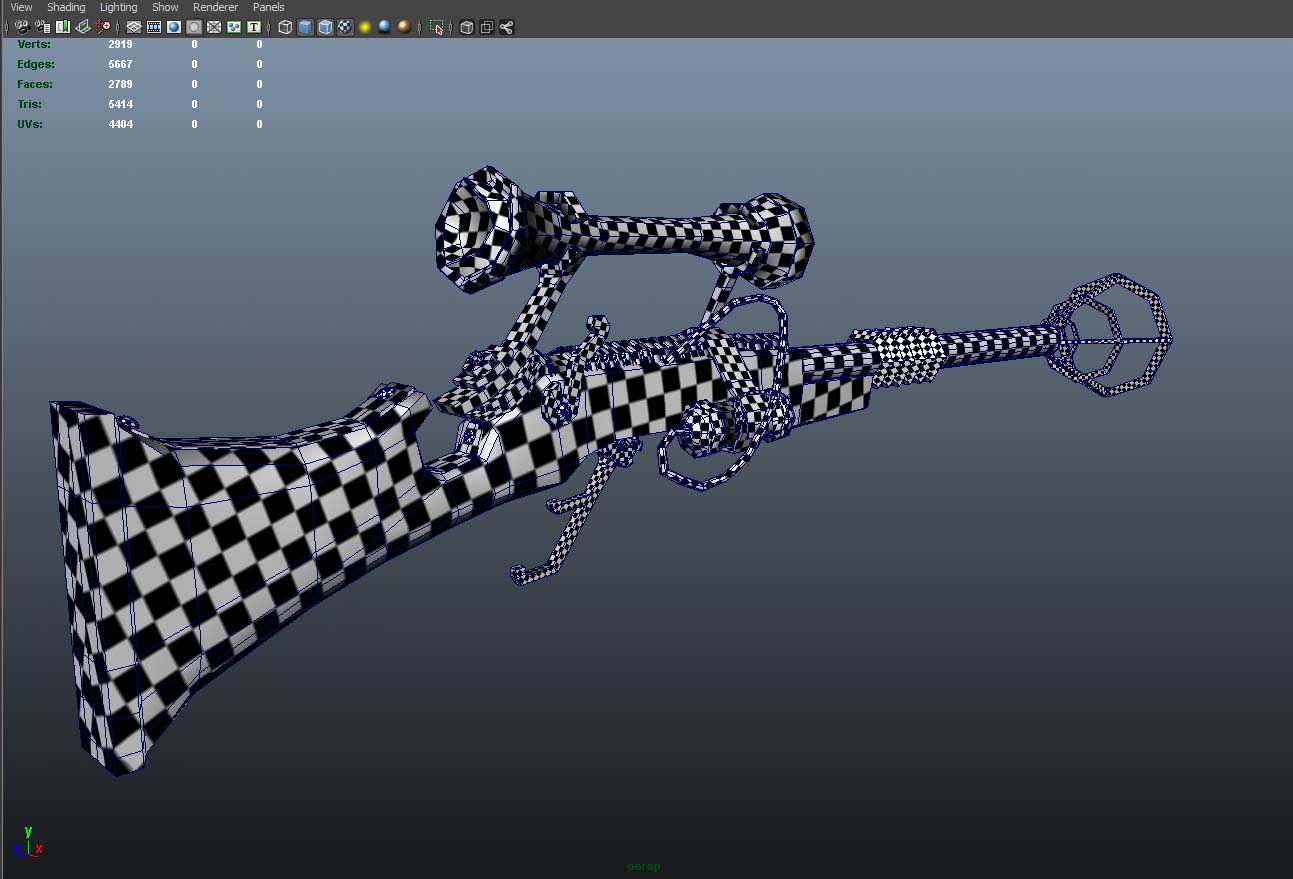
Task: Click the Faces label in HUD
Action: point(35,84)
